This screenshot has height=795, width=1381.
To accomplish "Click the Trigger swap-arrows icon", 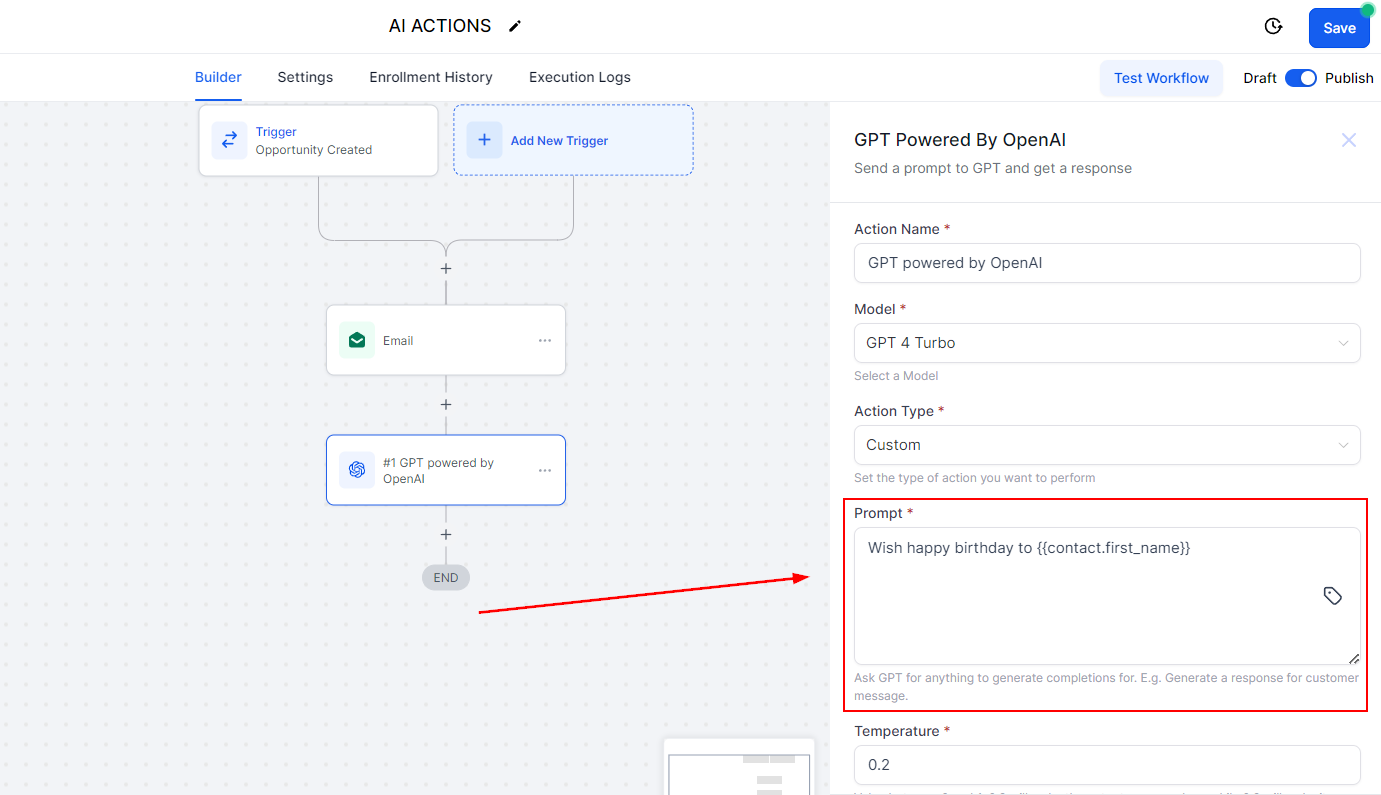I will (x=229, y=141).
